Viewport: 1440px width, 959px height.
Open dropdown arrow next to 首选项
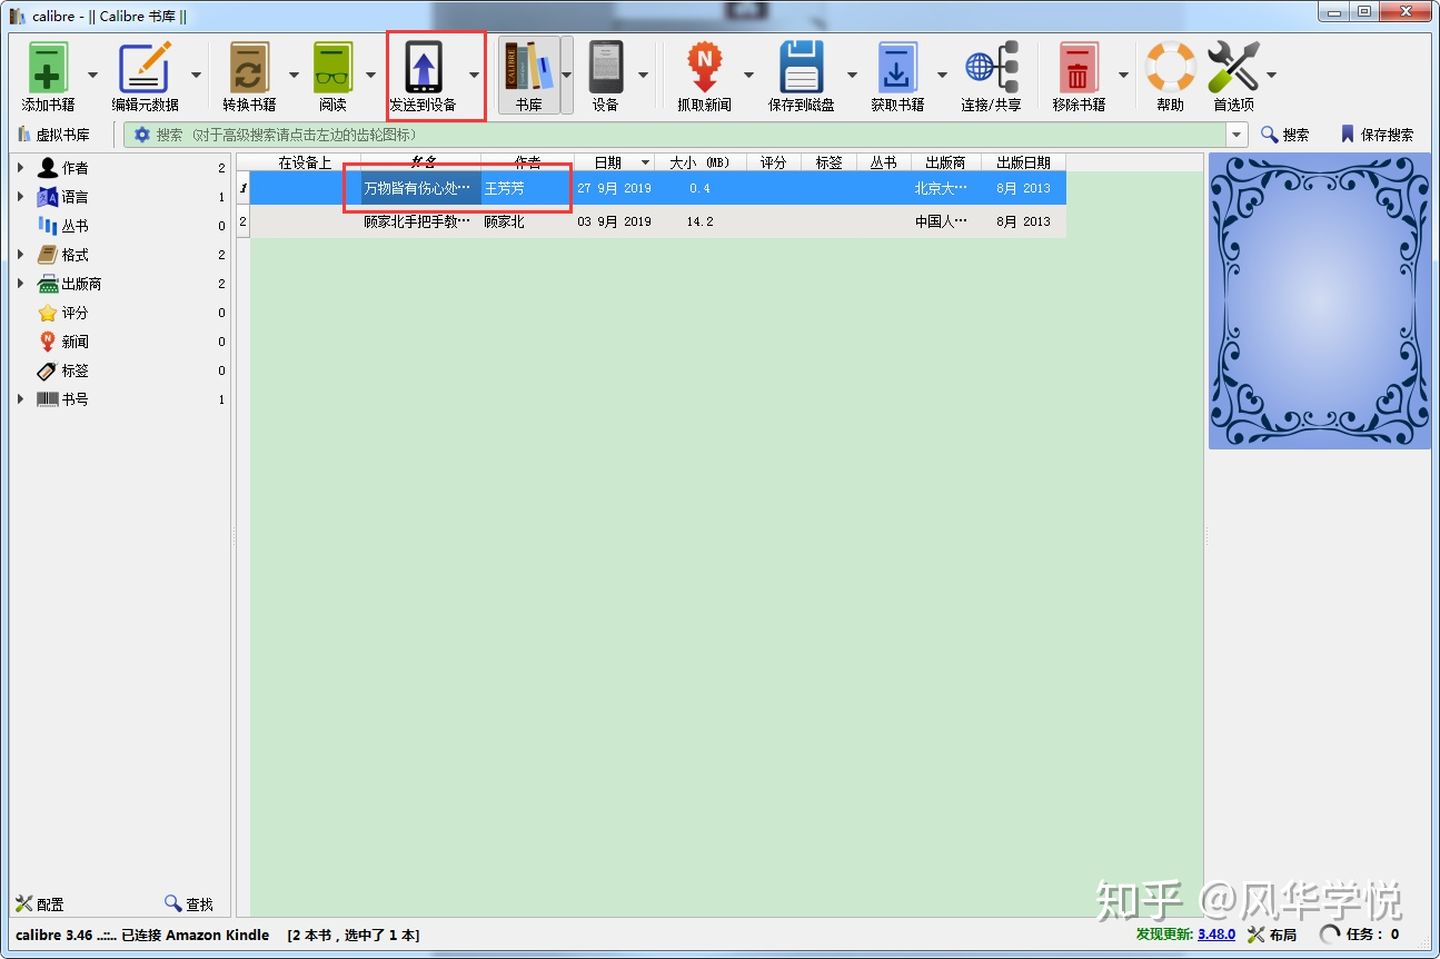[1272, 75]
